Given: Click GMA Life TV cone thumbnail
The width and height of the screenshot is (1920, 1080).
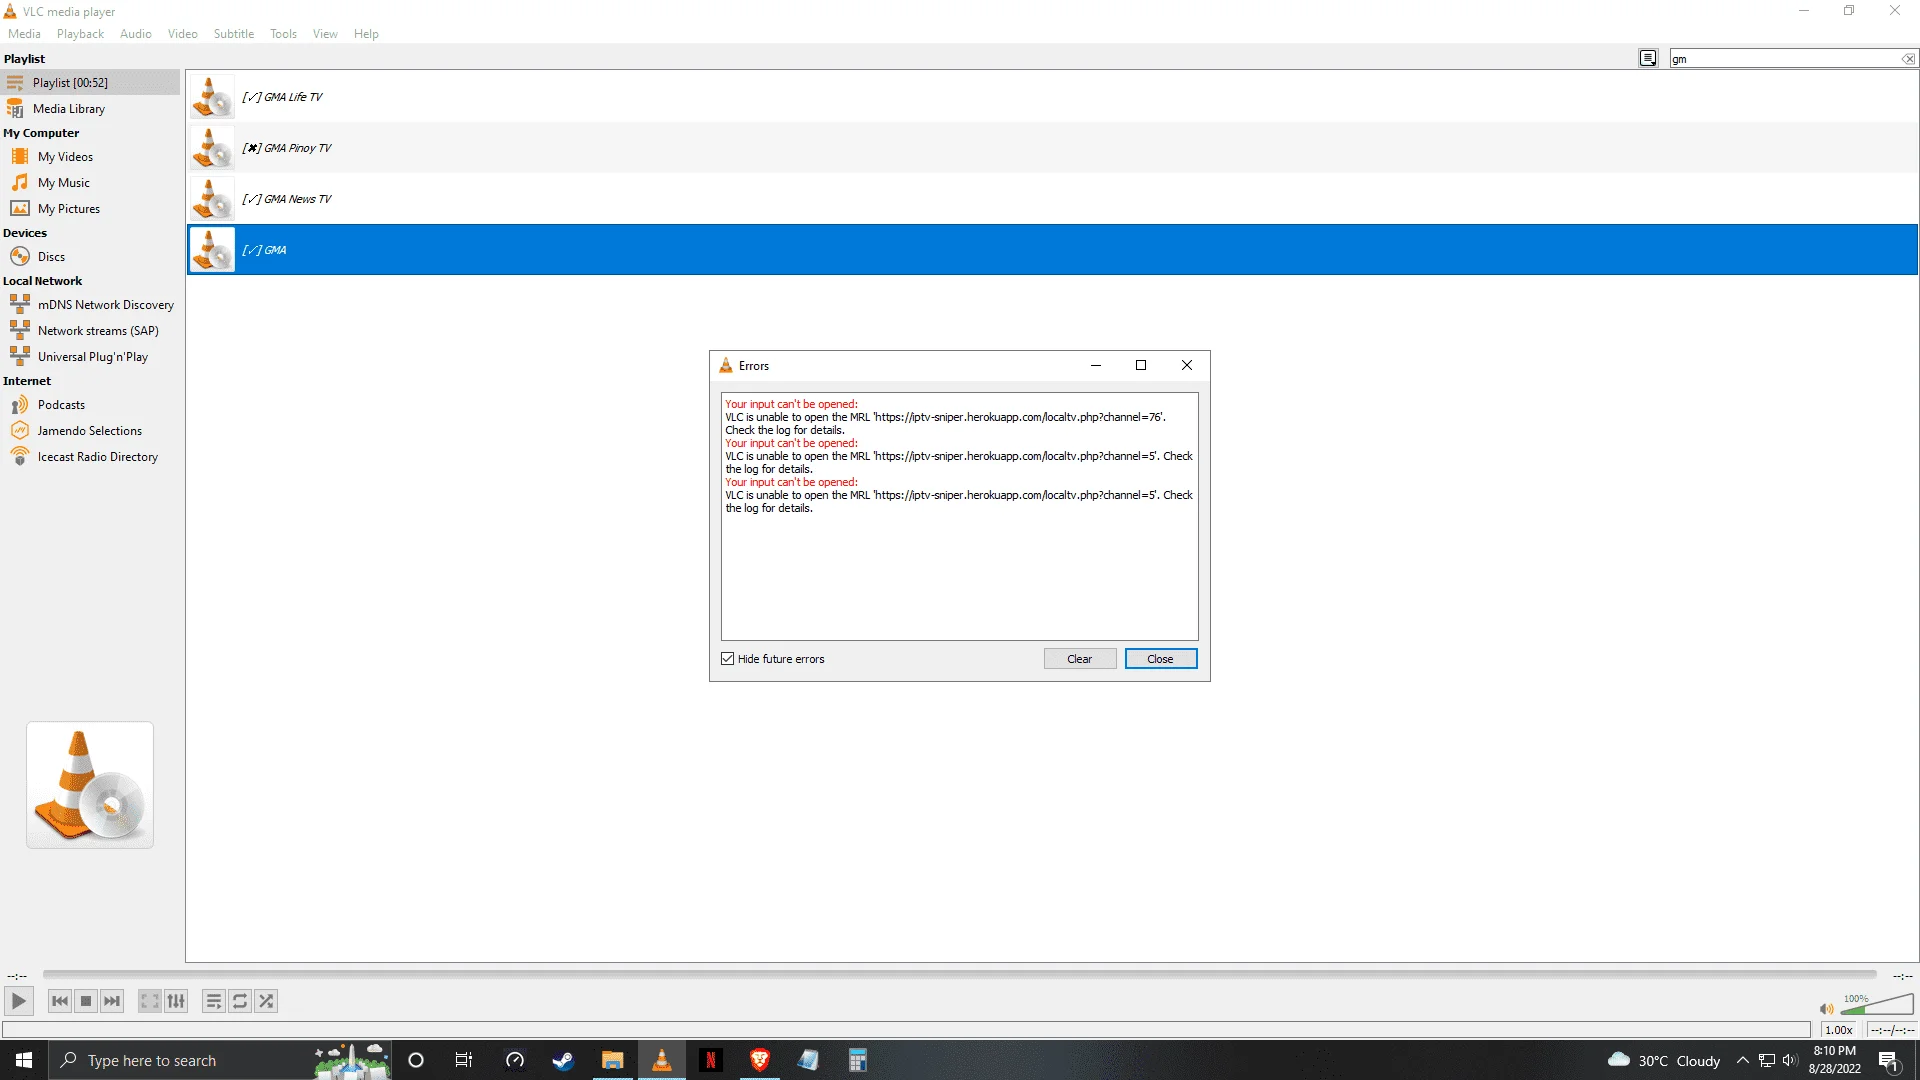Looking at the screenshot, I should pyautogui.click(x=212, y=97).
